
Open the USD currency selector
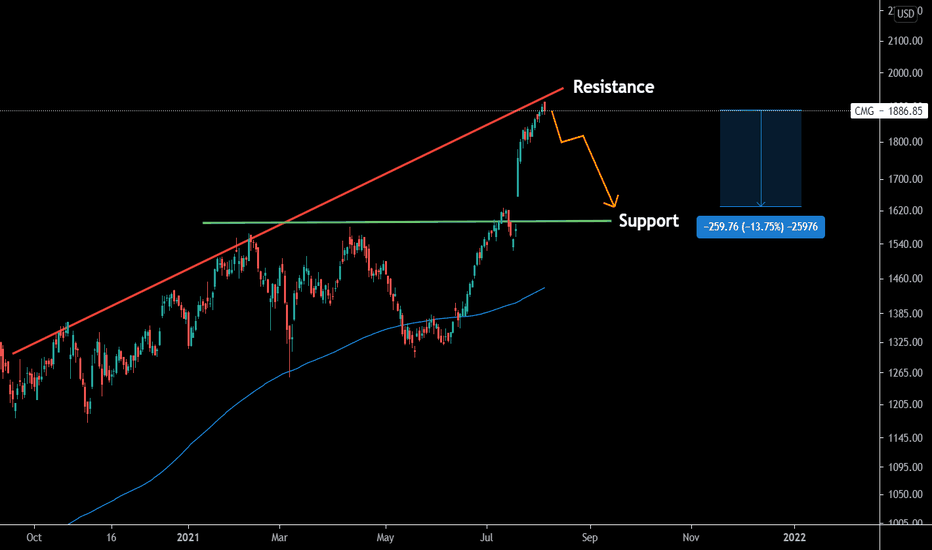click(x=906, y=14)
